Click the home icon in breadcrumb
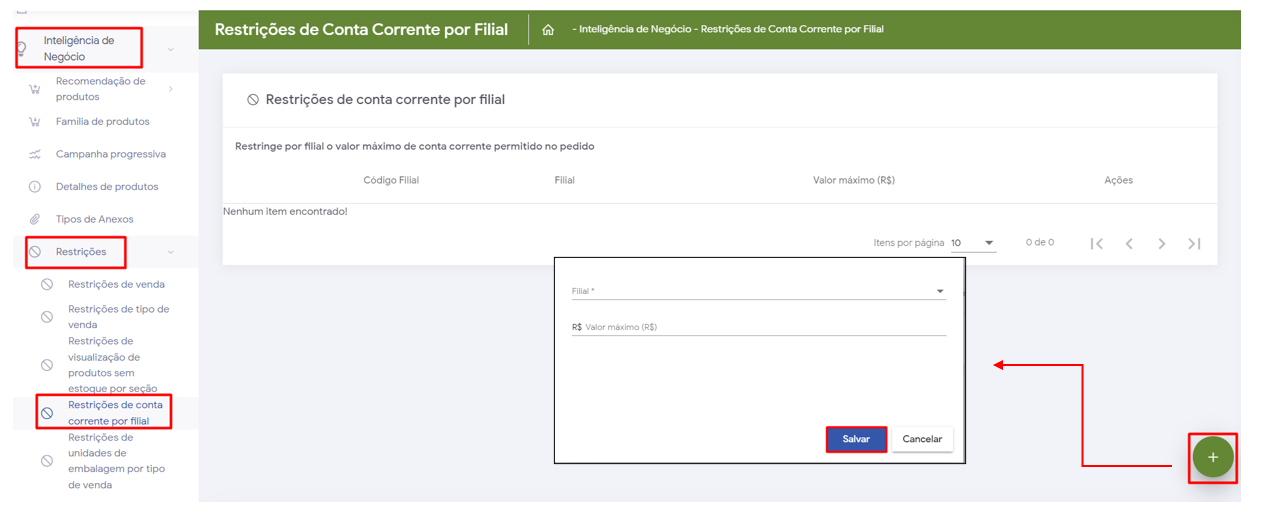This screenshot has height=519, width=1261. point(548,30)
